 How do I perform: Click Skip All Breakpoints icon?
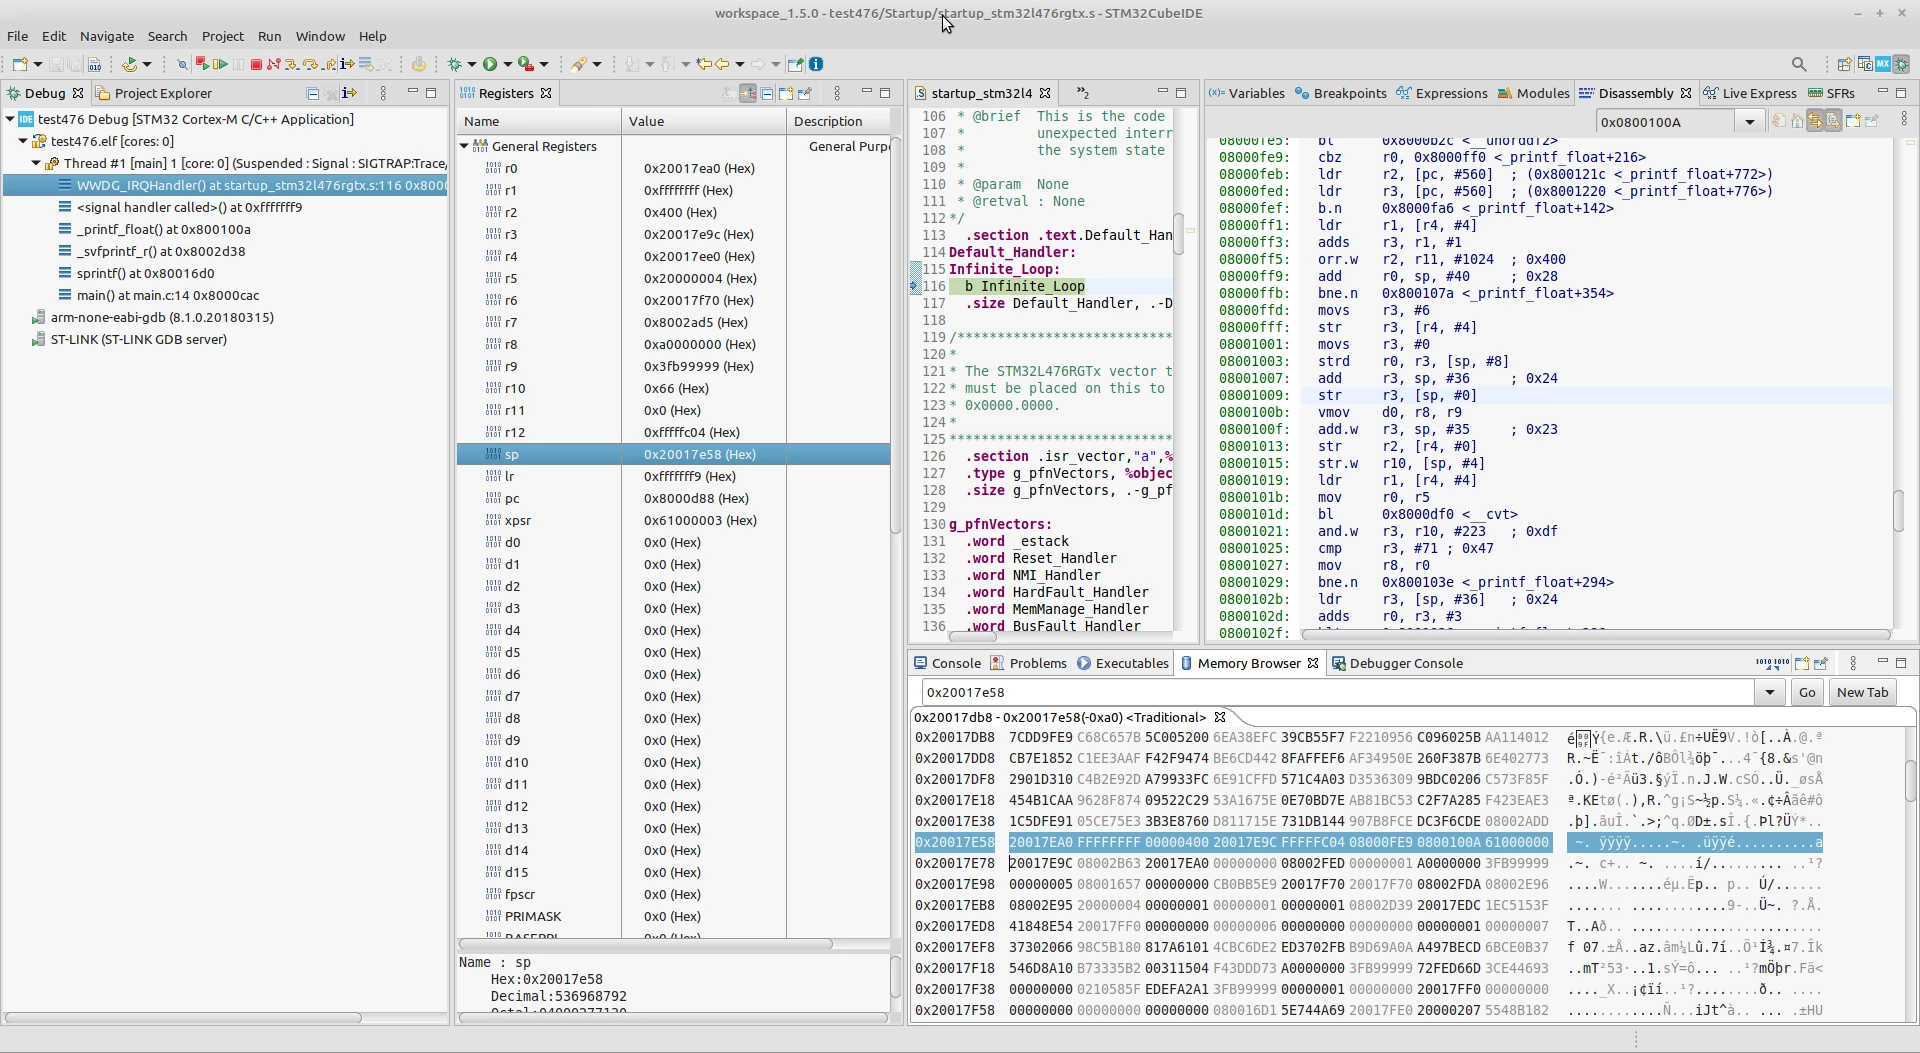(182, 64)
